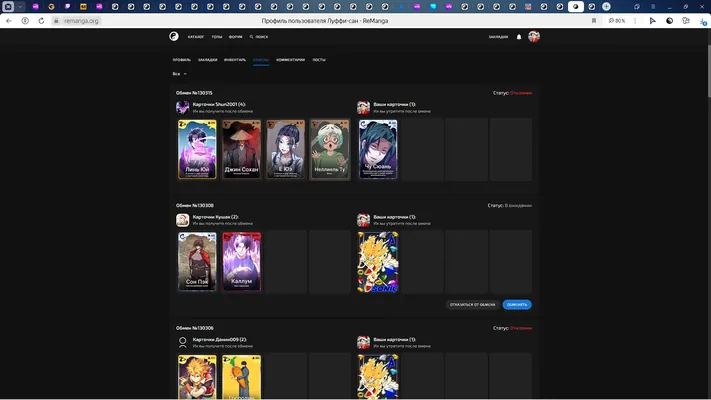Go back with browser back arrow

pos(9,21)
